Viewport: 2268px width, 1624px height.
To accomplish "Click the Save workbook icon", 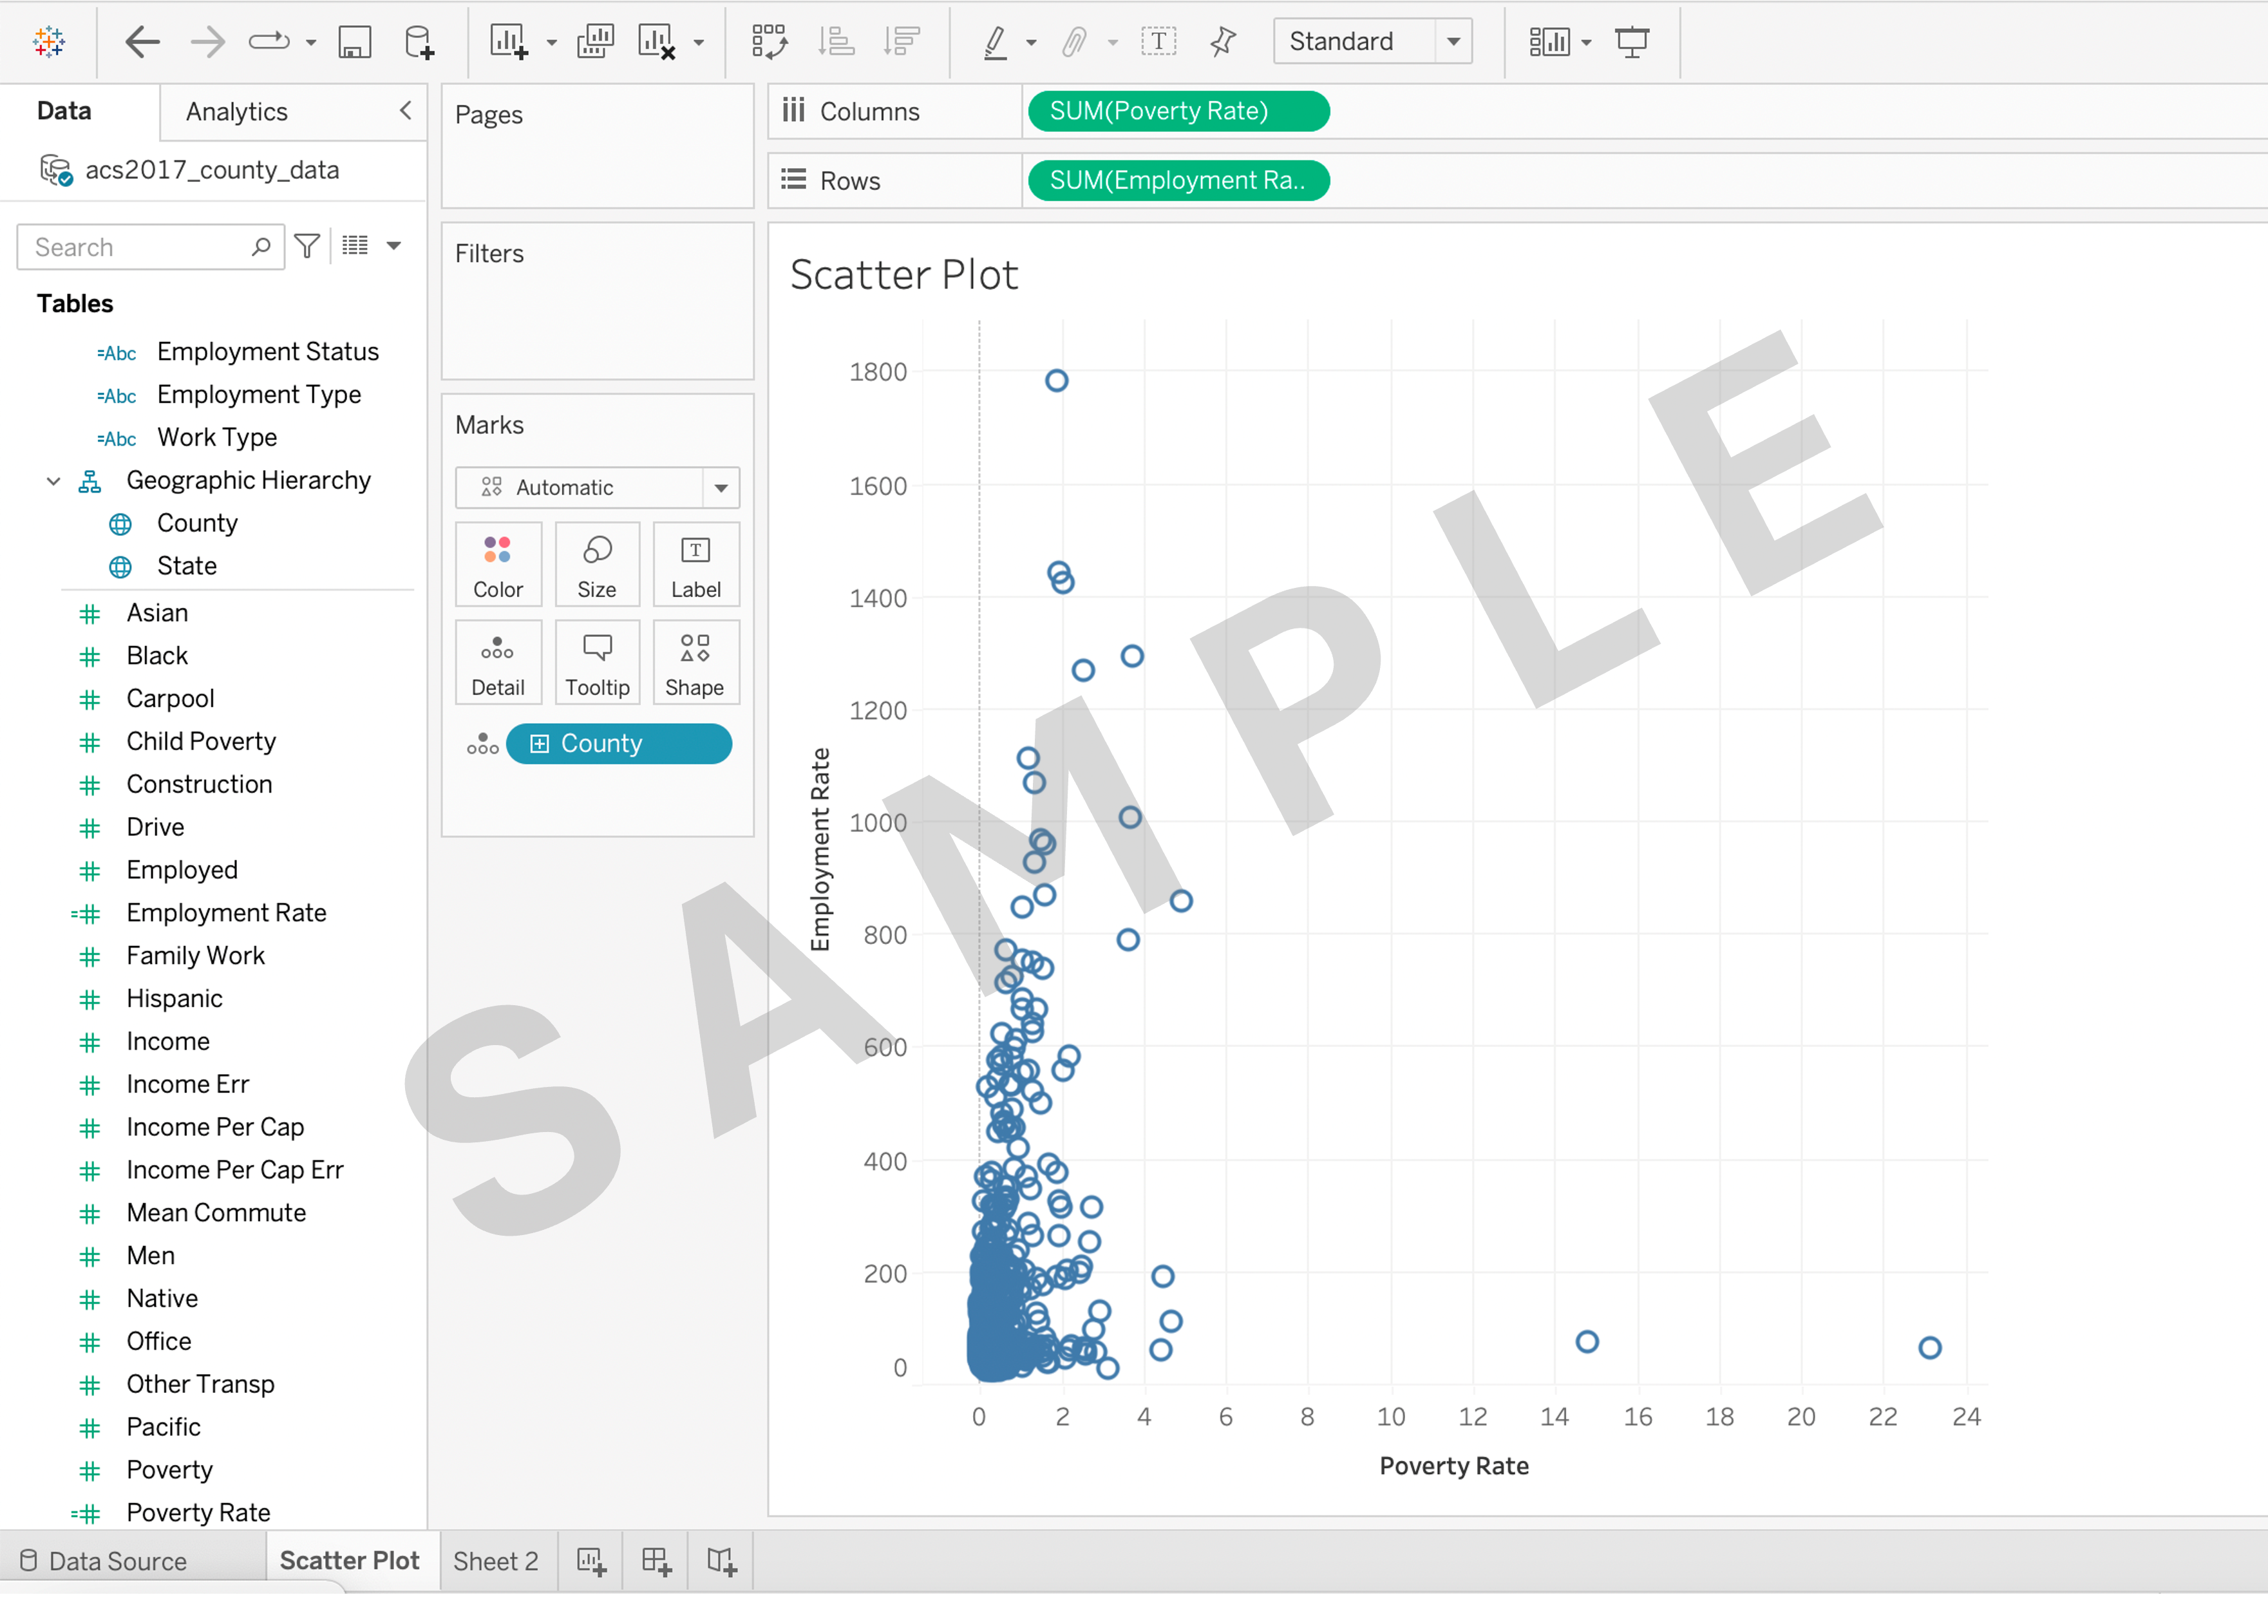I will (354, 42).
